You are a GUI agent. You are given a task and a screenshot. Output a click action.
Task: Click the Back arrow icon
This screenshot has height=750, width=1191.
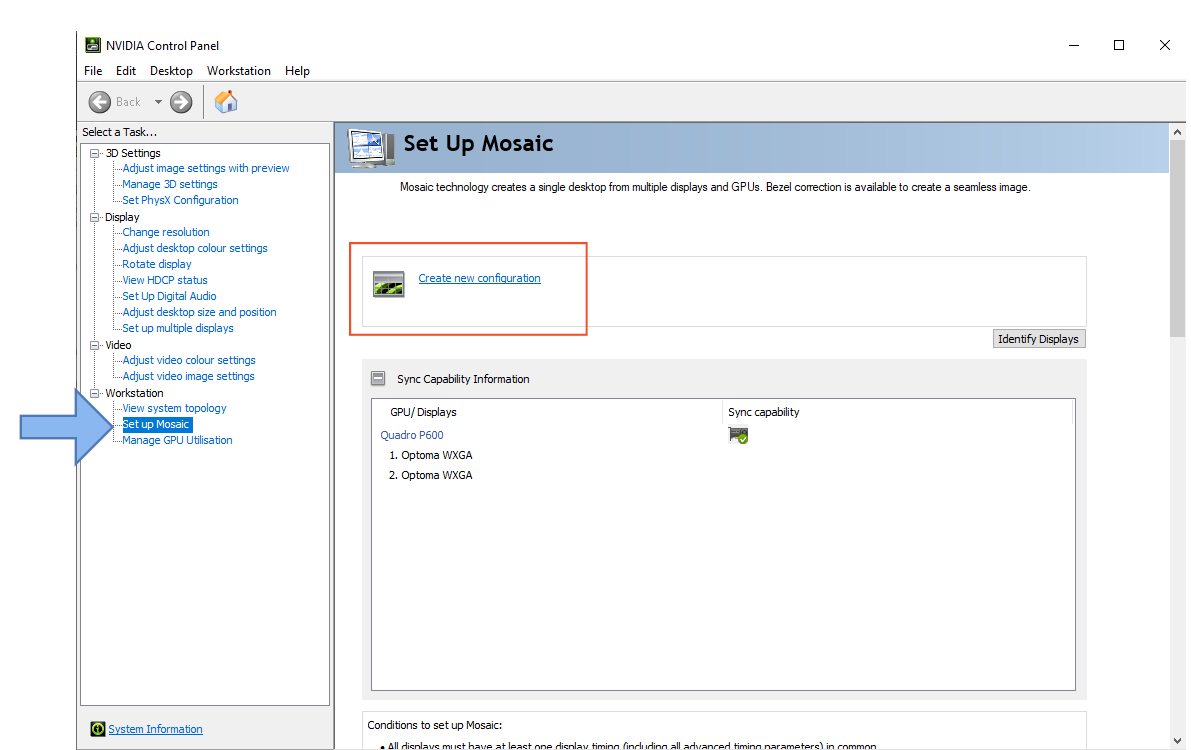click(100, 102)
